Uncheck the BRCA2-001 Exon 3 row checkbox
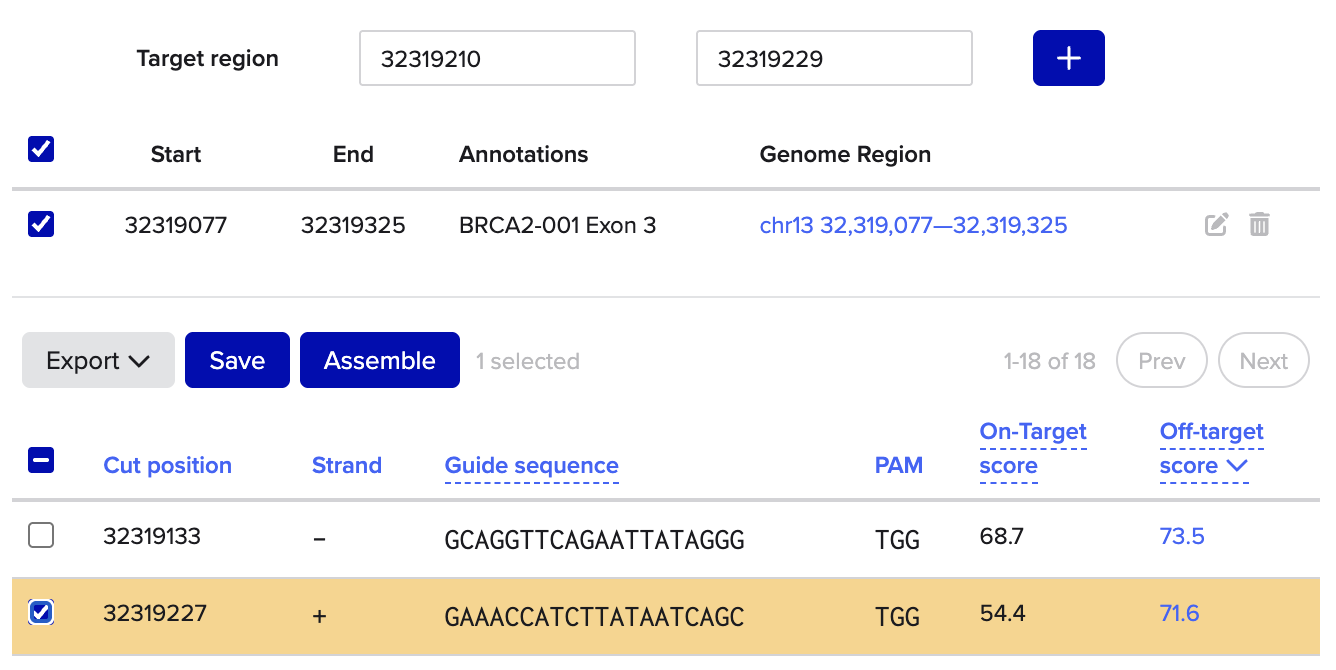1336x670 pixels. click(41, 224)
